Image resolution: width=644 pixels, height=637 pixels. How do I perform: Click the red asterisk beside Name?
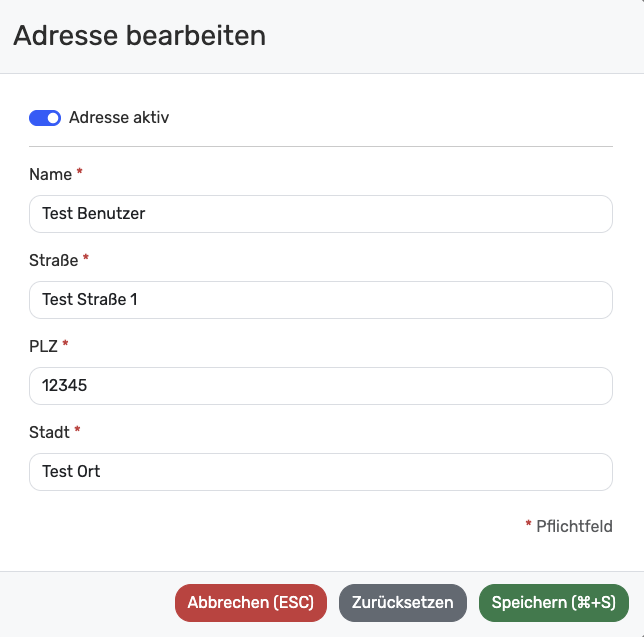tap(80, 173)
